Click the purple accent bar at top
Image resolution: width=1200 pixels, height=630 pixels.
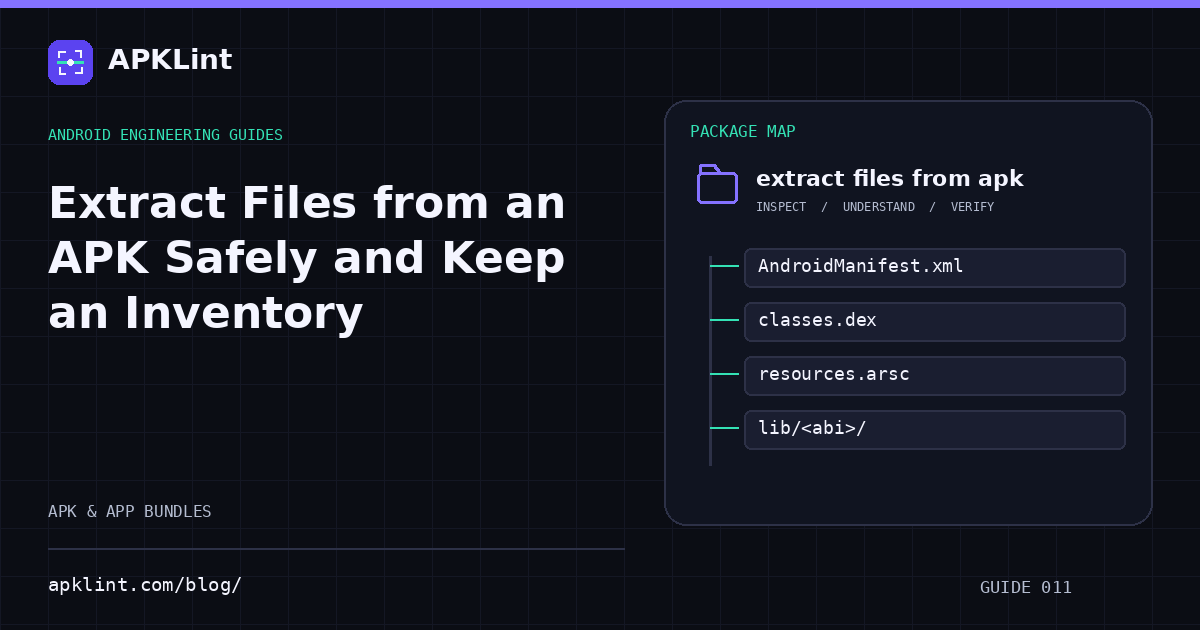[600, 4]
